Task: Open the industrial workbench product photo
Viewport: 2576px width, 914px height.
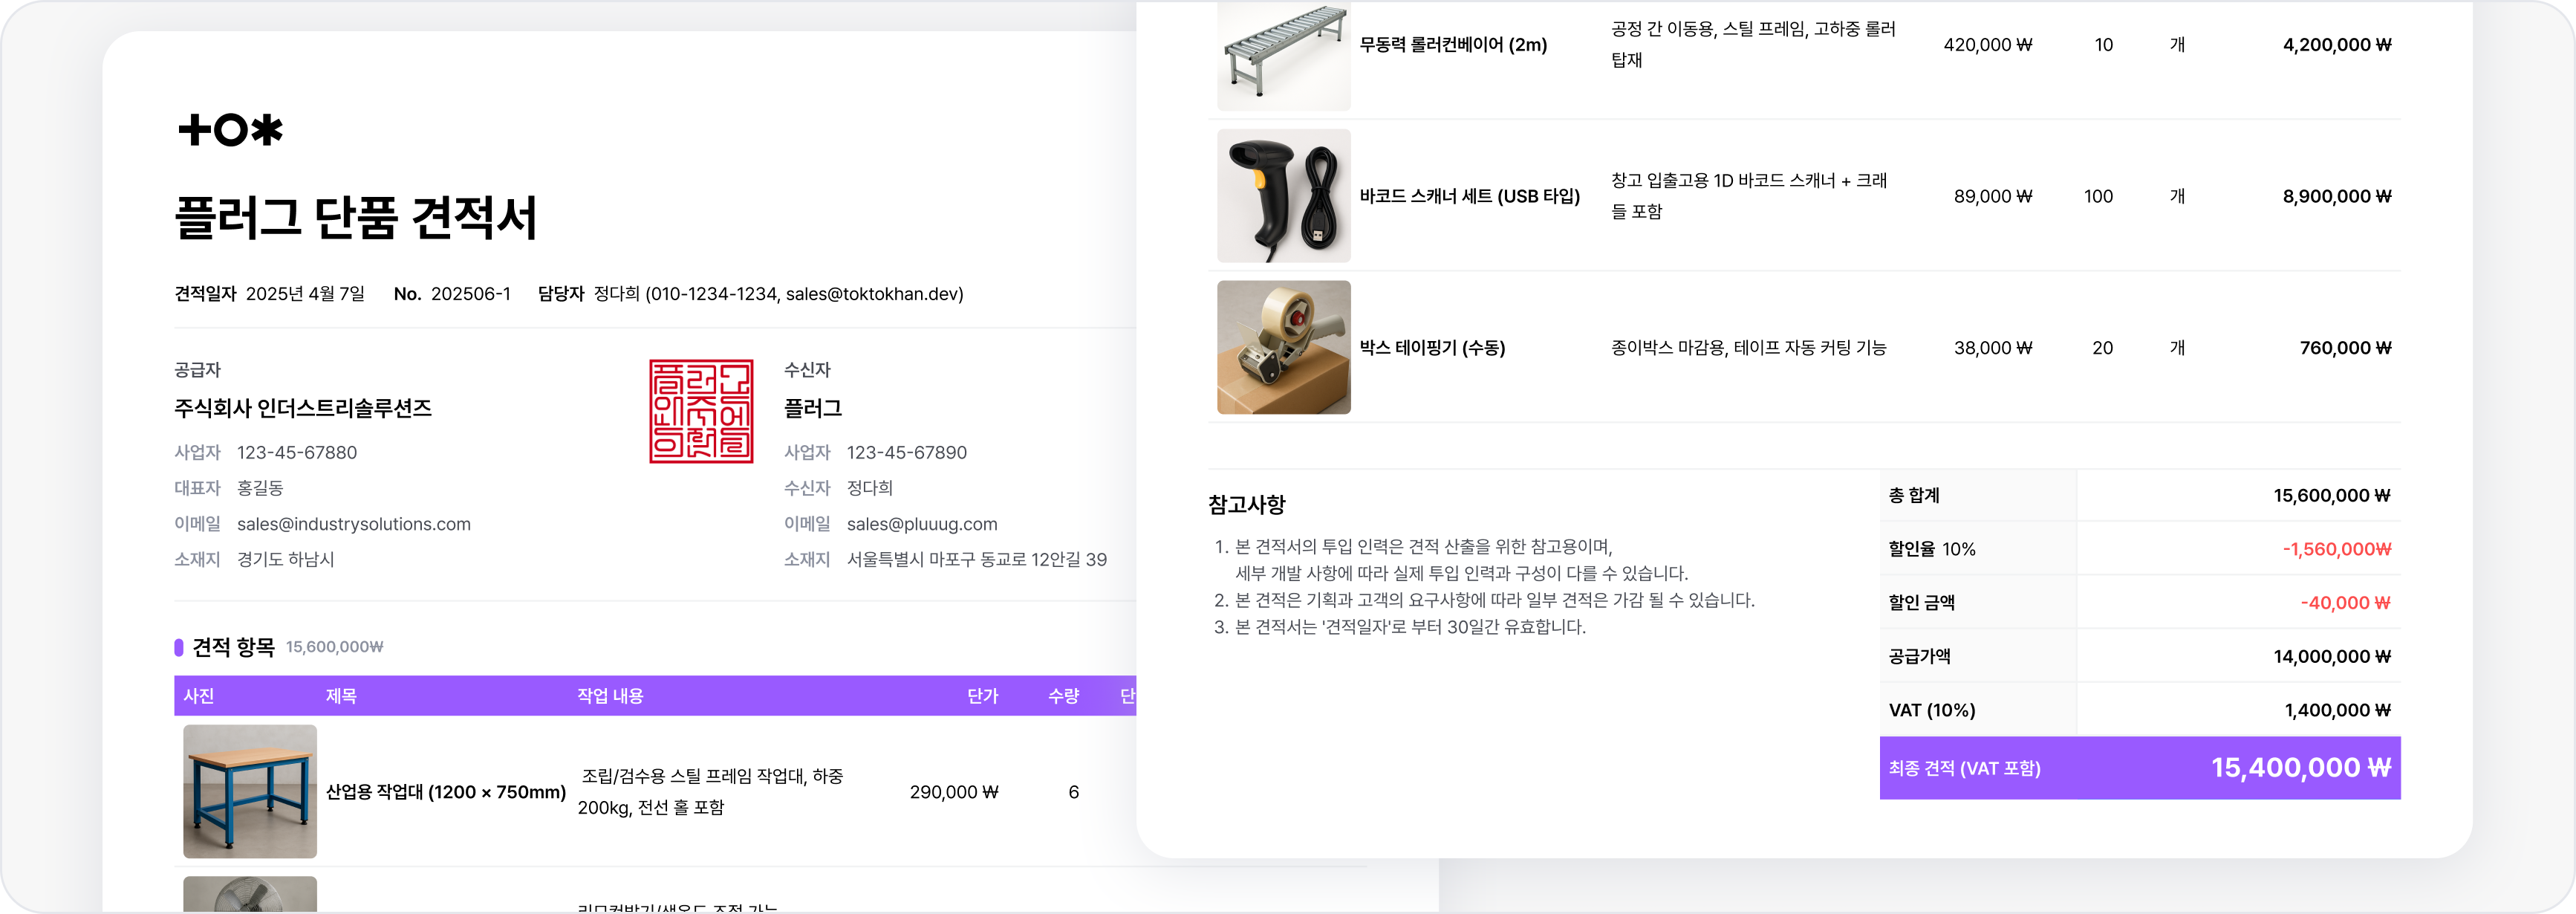Action: tap(250, 791)
